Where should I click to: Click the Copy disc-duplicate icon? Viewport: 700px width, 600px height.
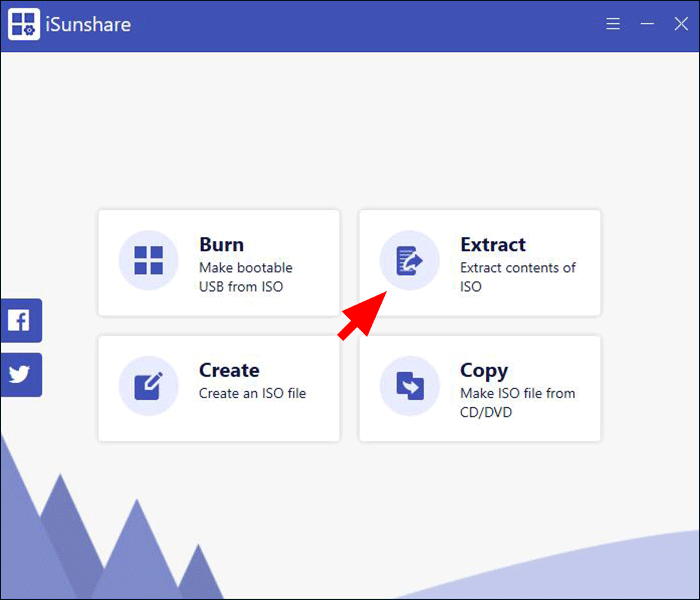(x=409, y=386)
